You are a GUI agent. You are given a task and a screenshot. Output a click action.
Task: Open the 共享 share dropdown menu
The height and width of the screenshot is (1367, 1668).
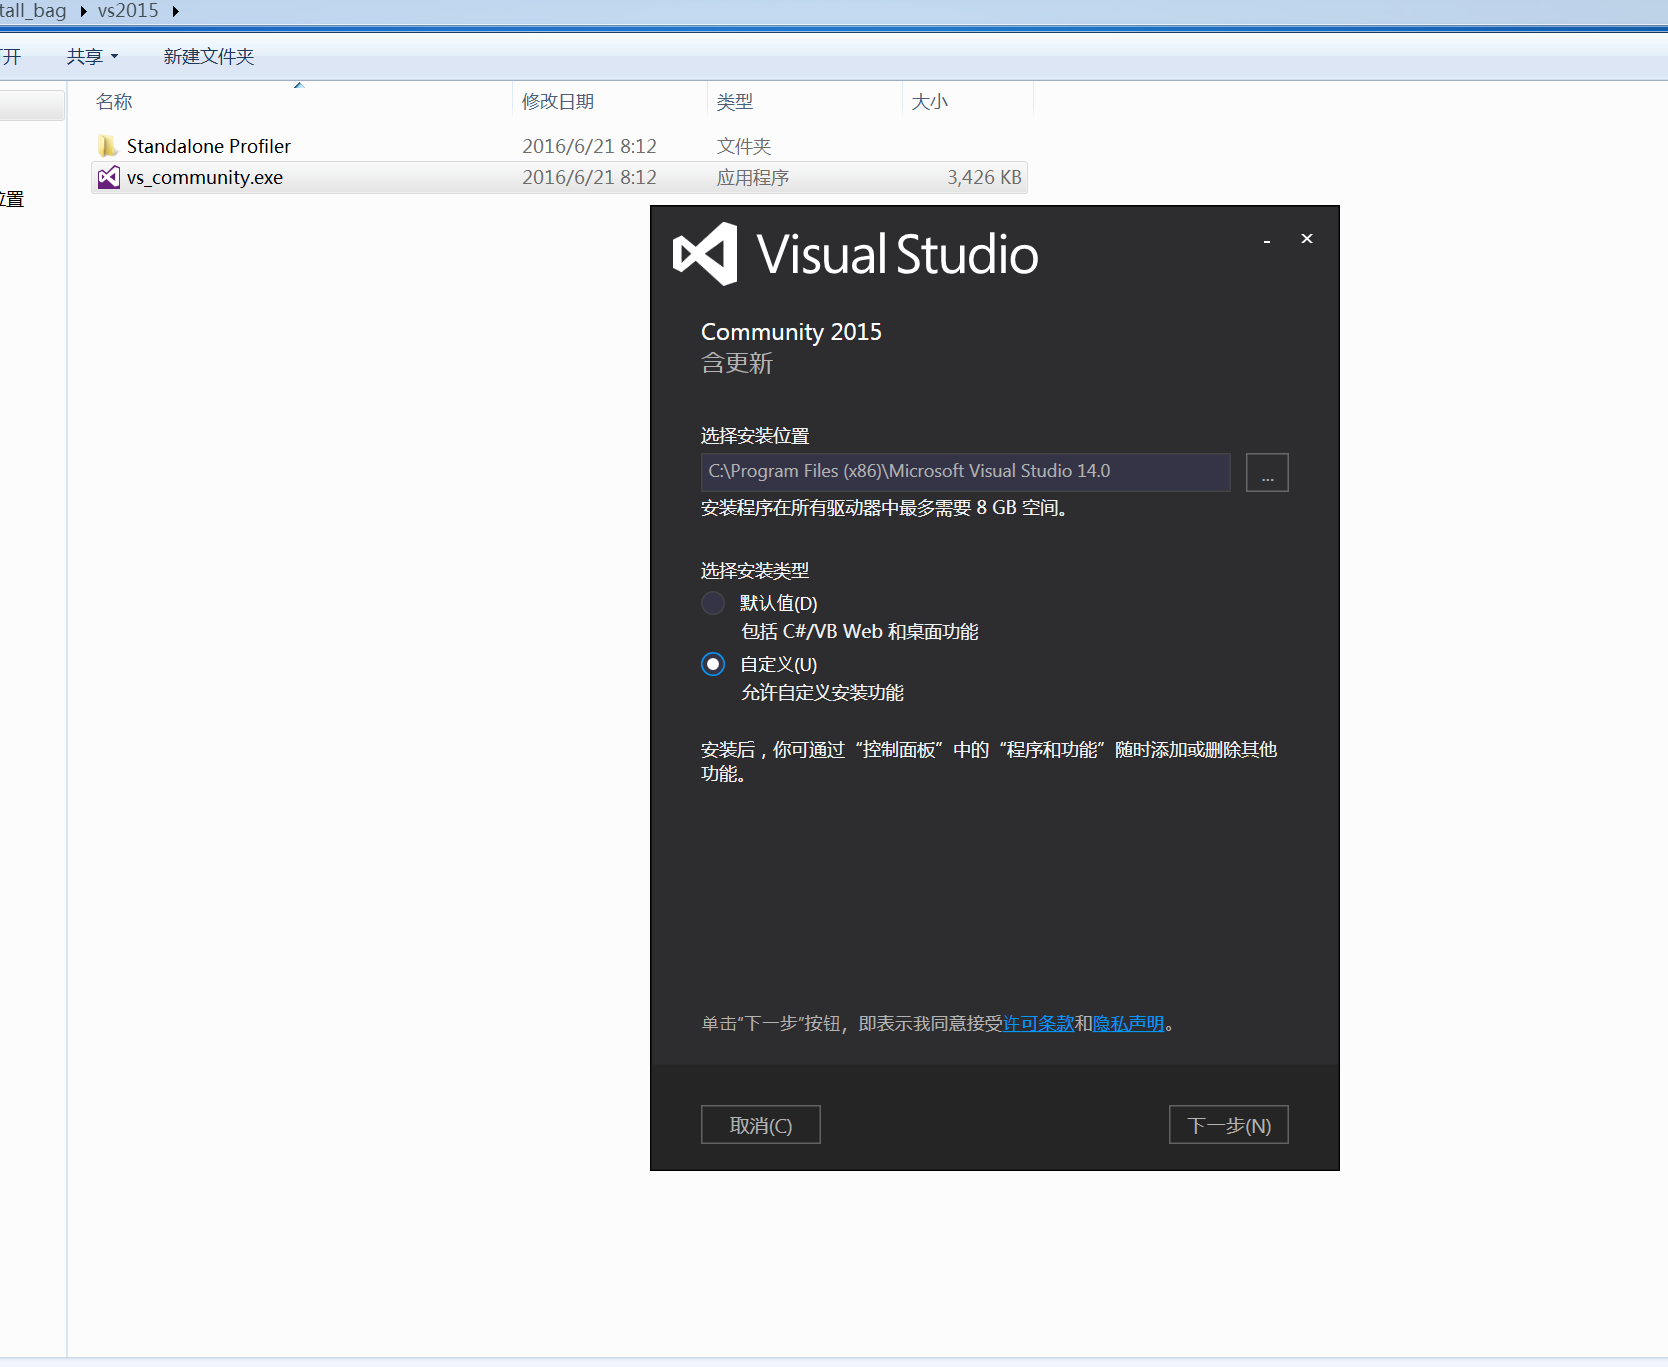(x=92, y=56)
